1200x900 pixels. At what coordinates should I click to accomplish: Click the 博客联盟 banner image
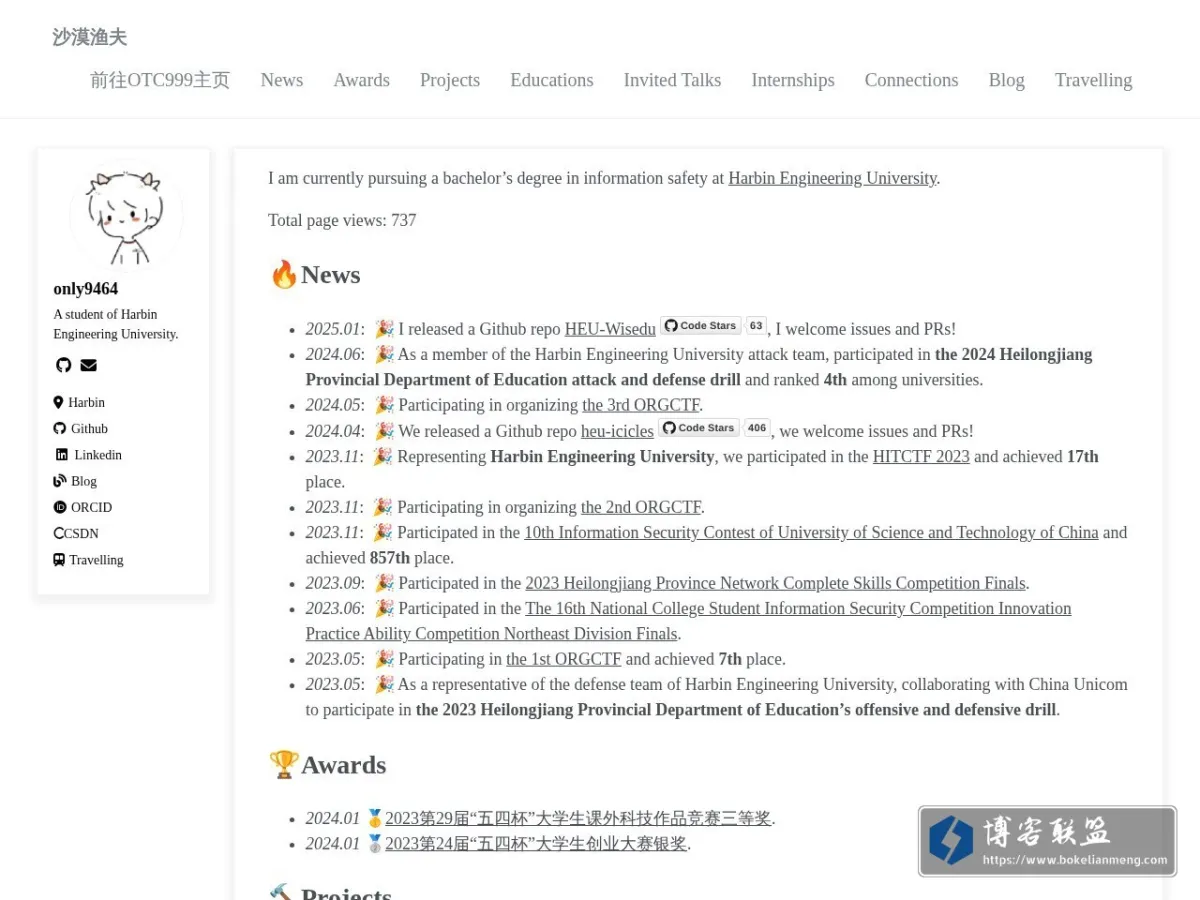tap(1047, 841)
